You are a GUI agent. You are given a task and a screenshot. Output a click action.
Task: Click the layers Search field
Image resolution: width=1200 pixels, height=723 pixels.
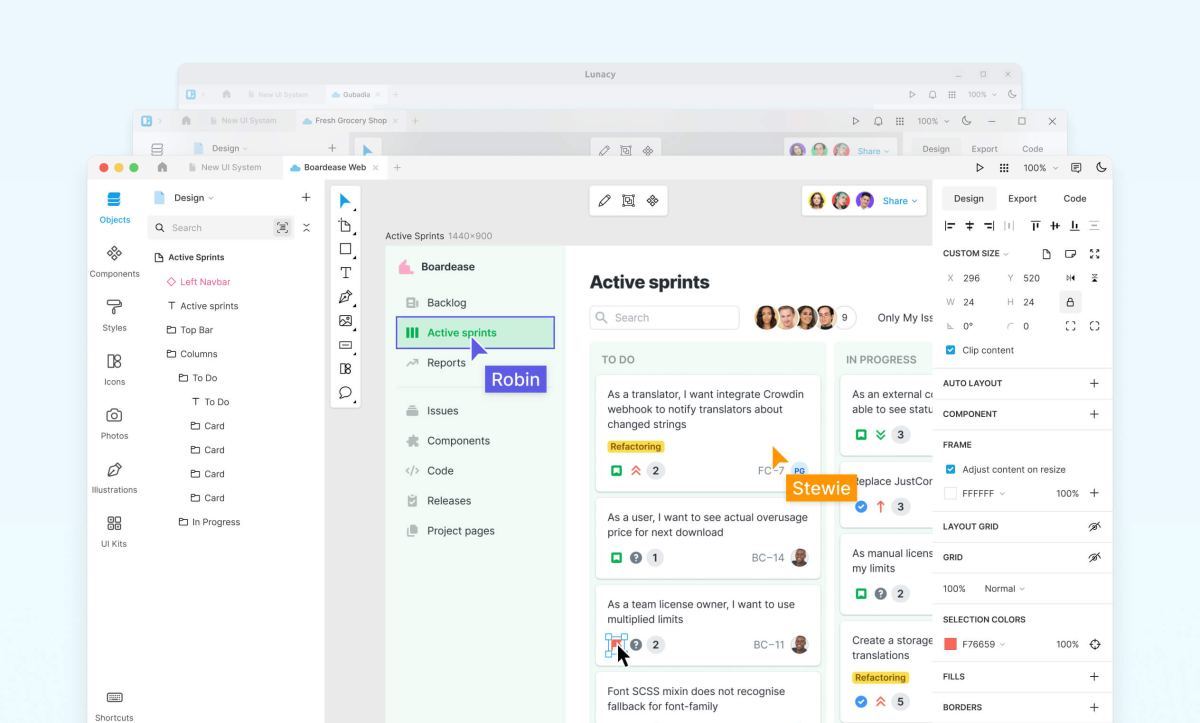221,228
